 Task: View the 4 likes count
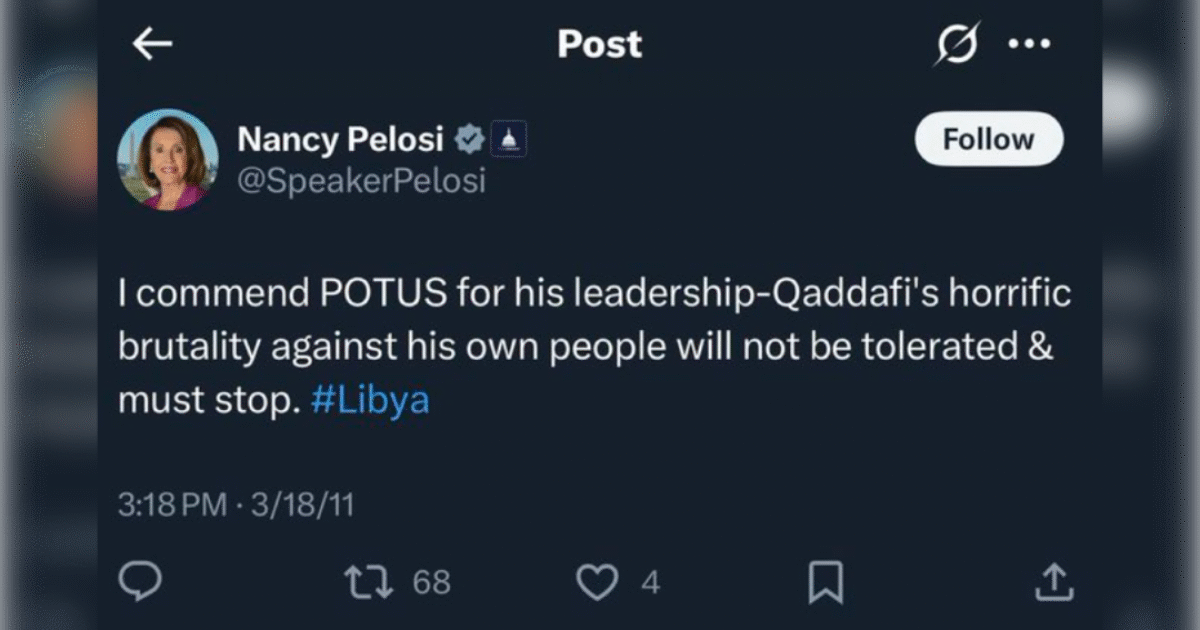[650, 582]
